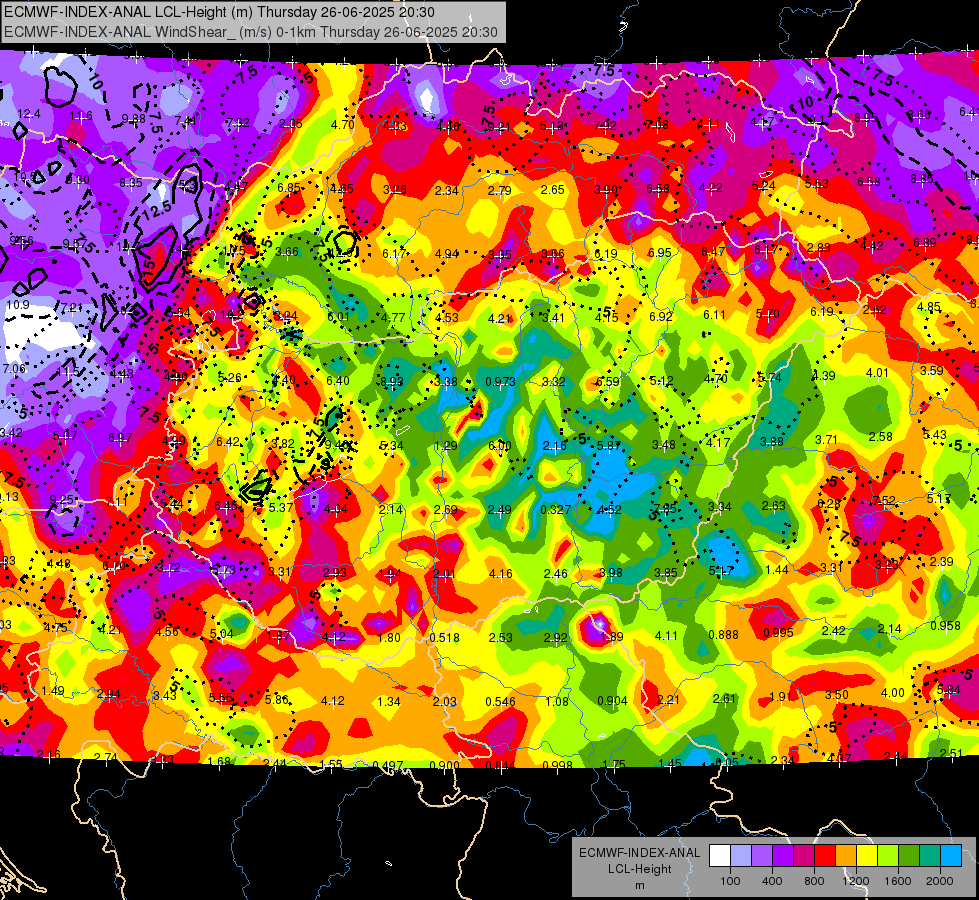This screenshot has width=979, height=900.
Task: Click the legend label ECMWF-INDEX-ANAL
Action: [639, 853]
